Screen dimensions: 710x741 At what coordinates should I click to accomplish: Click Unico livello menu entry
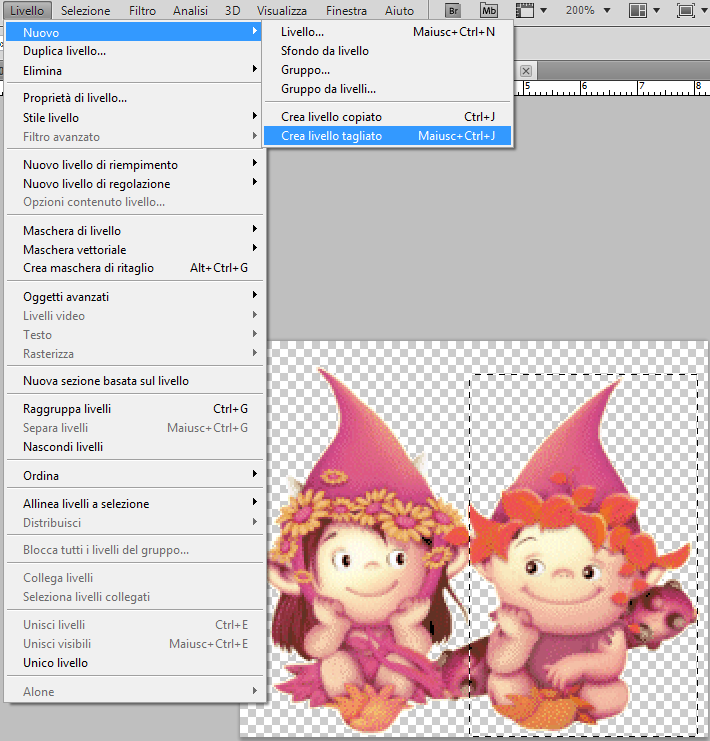pos(55,663)
